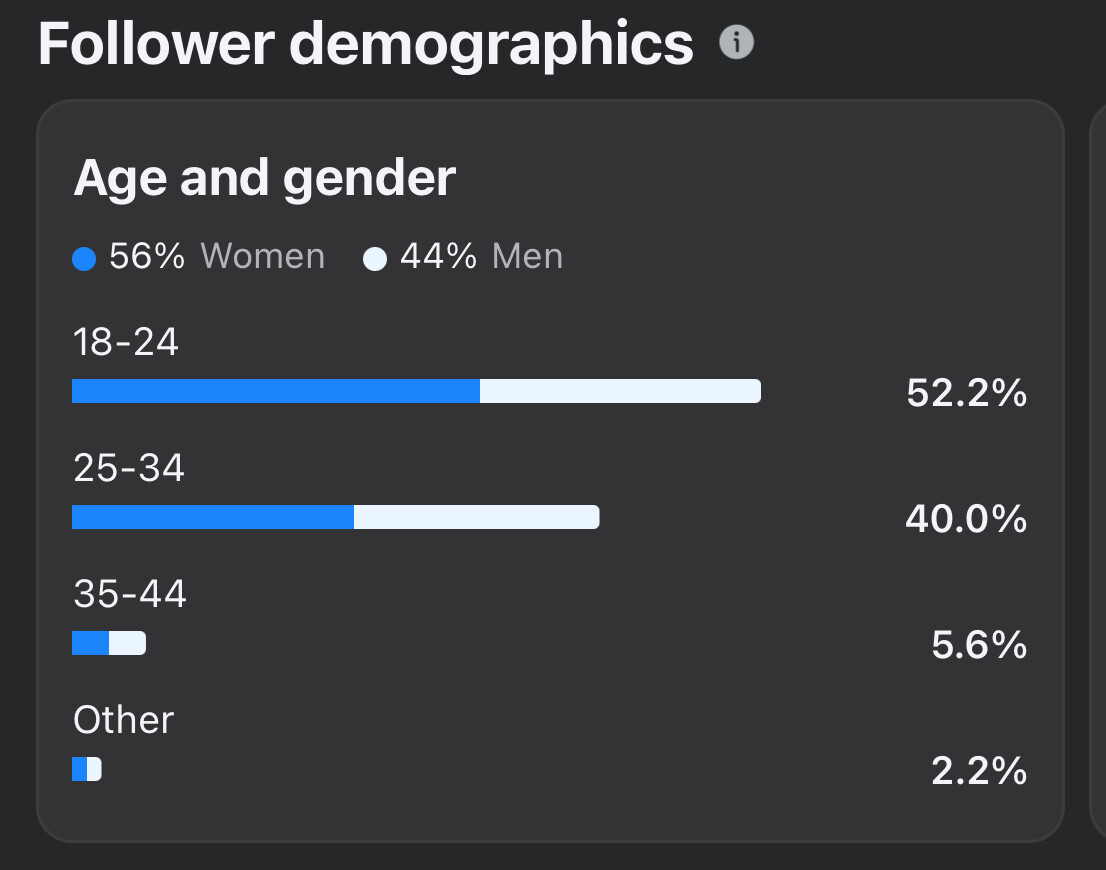Click the white men segment of 18-24 bar
This screenshot has width=1106, height=870.
coord(621,391)
